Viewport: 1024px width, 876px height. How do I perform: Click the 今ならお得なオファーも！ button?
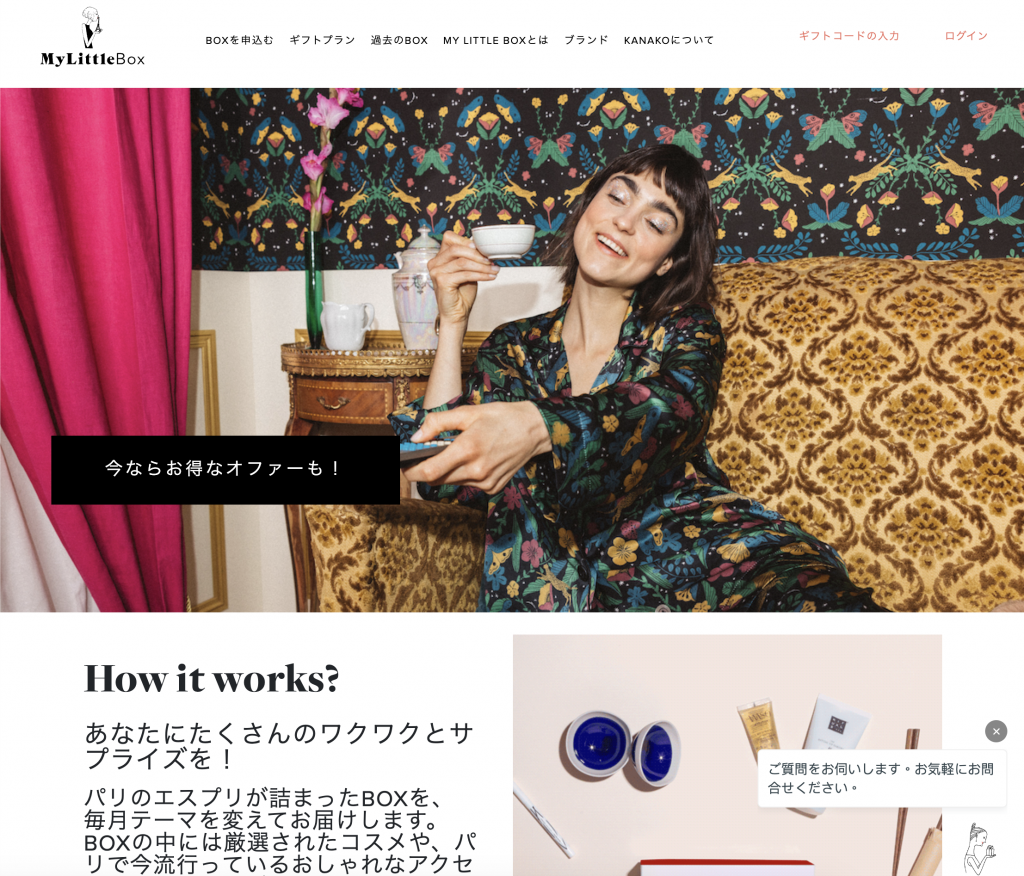point(225,470)
